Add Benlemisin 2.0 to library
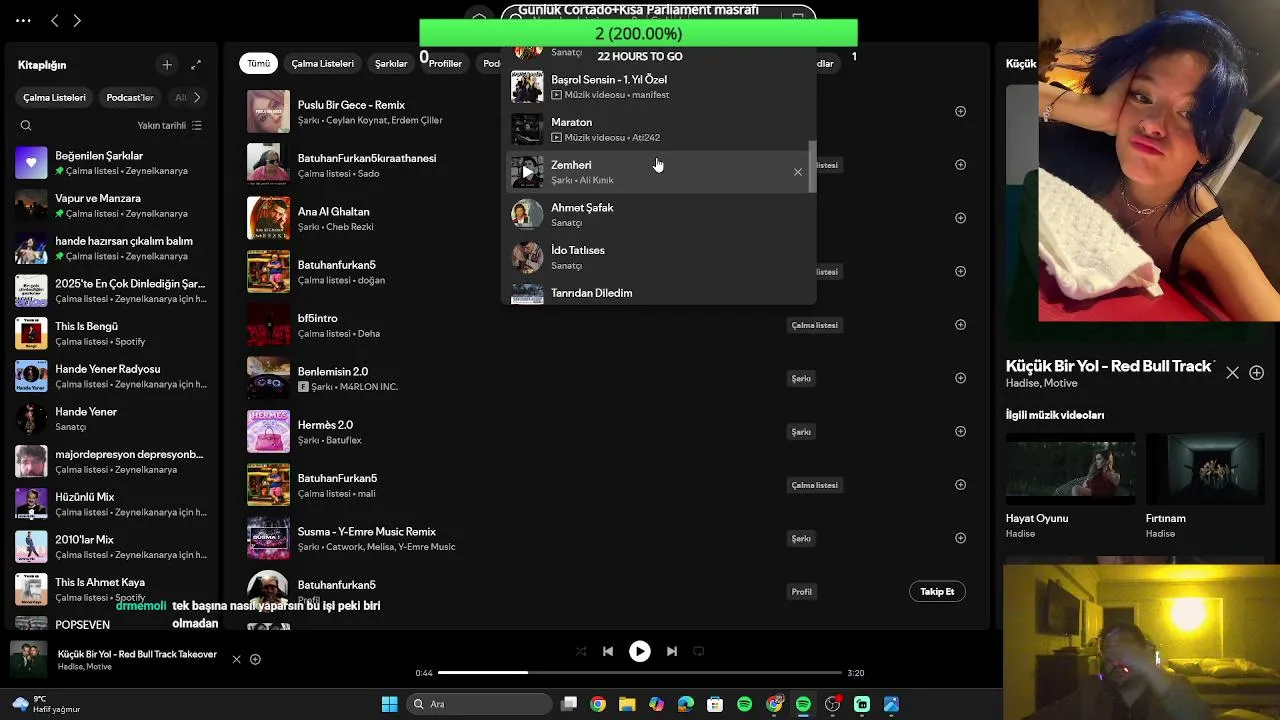Screen dimensions: 1280x720 click(x=960, y=378)
